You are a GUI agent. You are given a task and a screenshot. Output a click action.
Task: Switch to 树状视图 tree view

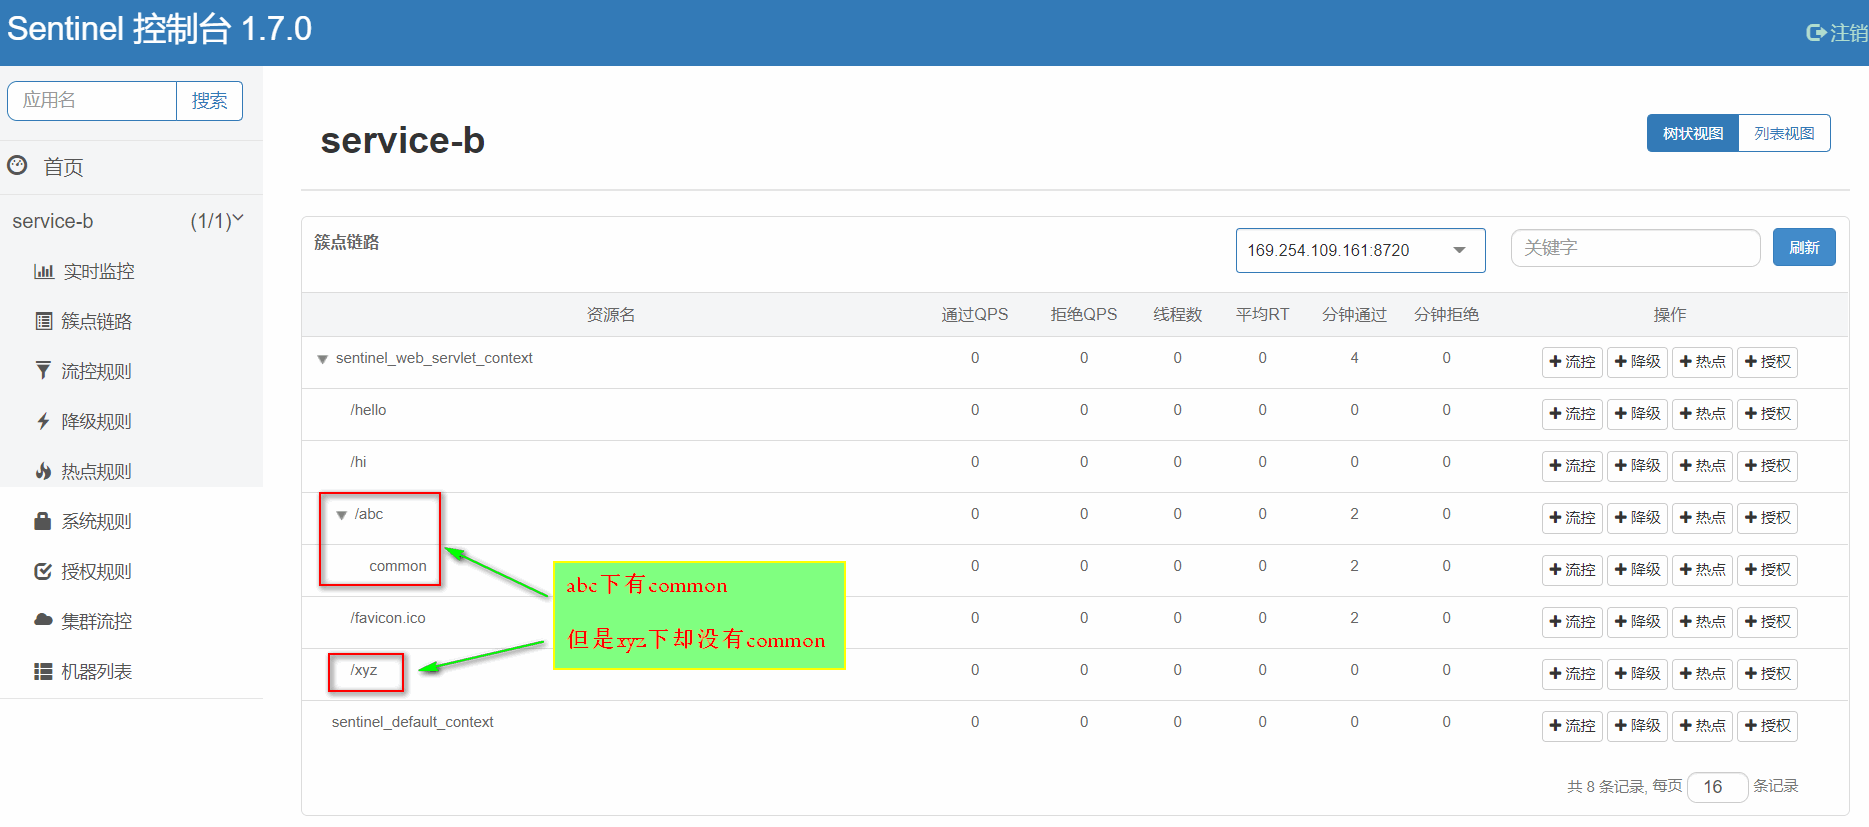pos(1693,133)
